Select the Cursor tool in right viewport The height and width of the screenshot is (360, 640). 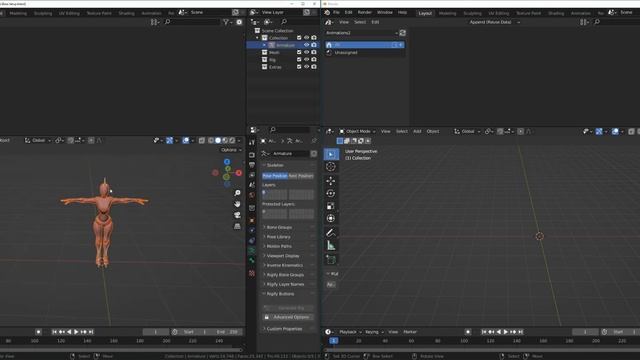331,167
